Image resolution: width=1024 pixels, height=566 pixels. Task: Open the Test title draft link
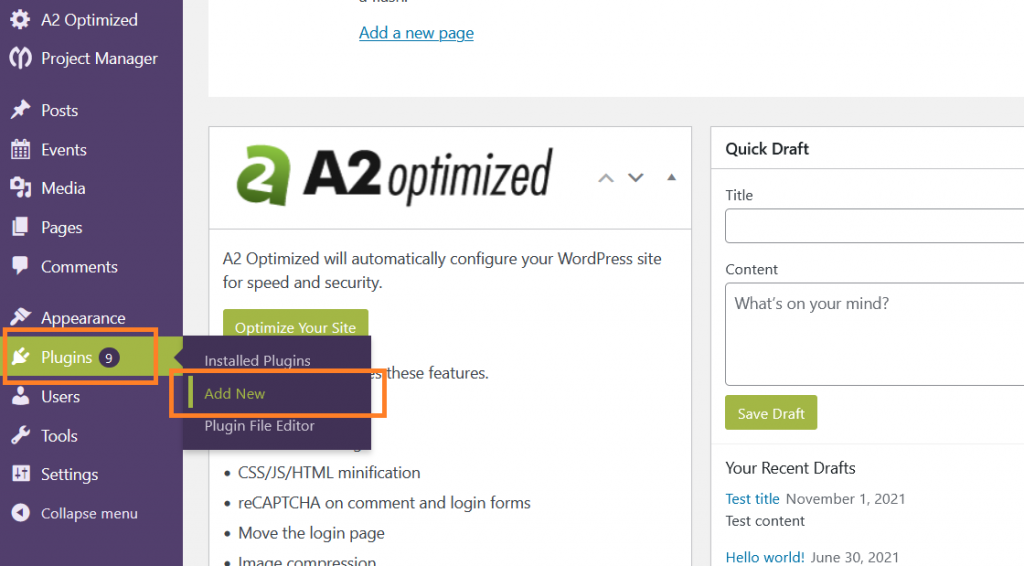tap(752, 499)
